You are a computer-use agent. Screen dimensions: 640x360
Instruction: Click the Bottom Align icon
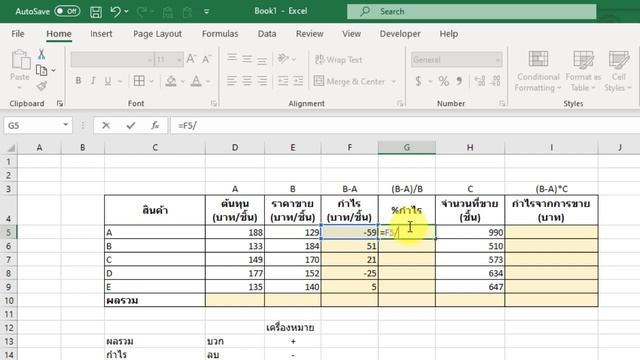click(x=262, y=60)
